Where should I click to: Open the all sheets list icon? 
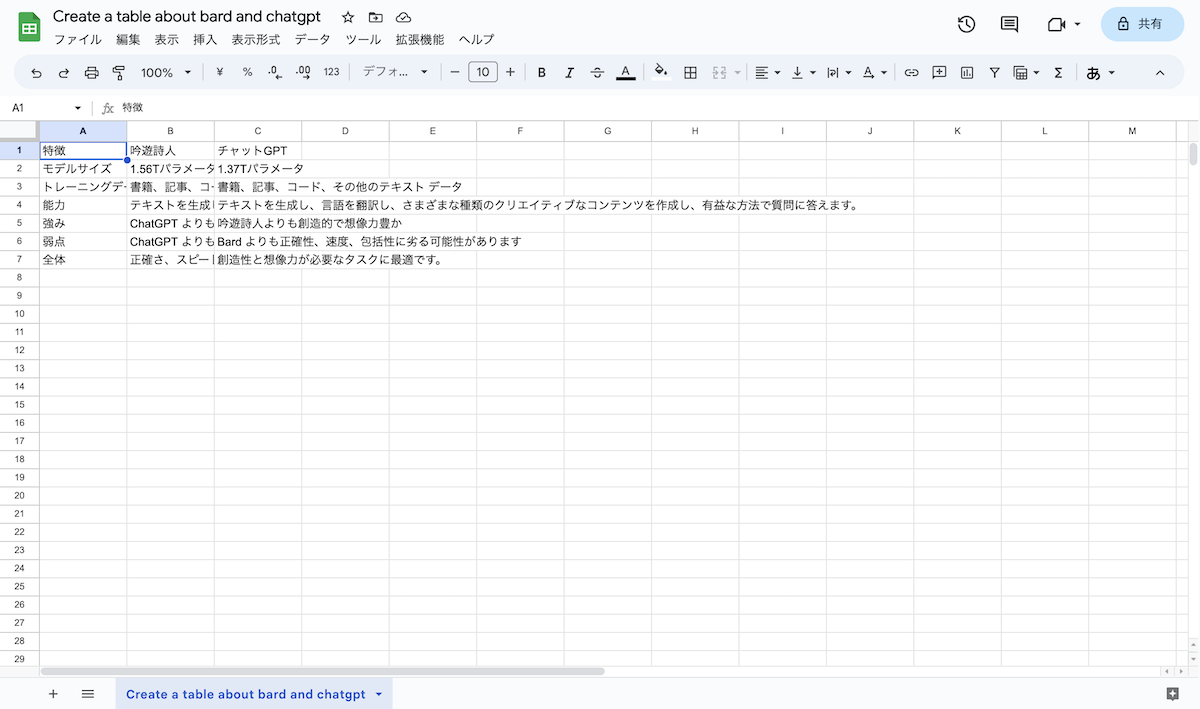[88, 694]
